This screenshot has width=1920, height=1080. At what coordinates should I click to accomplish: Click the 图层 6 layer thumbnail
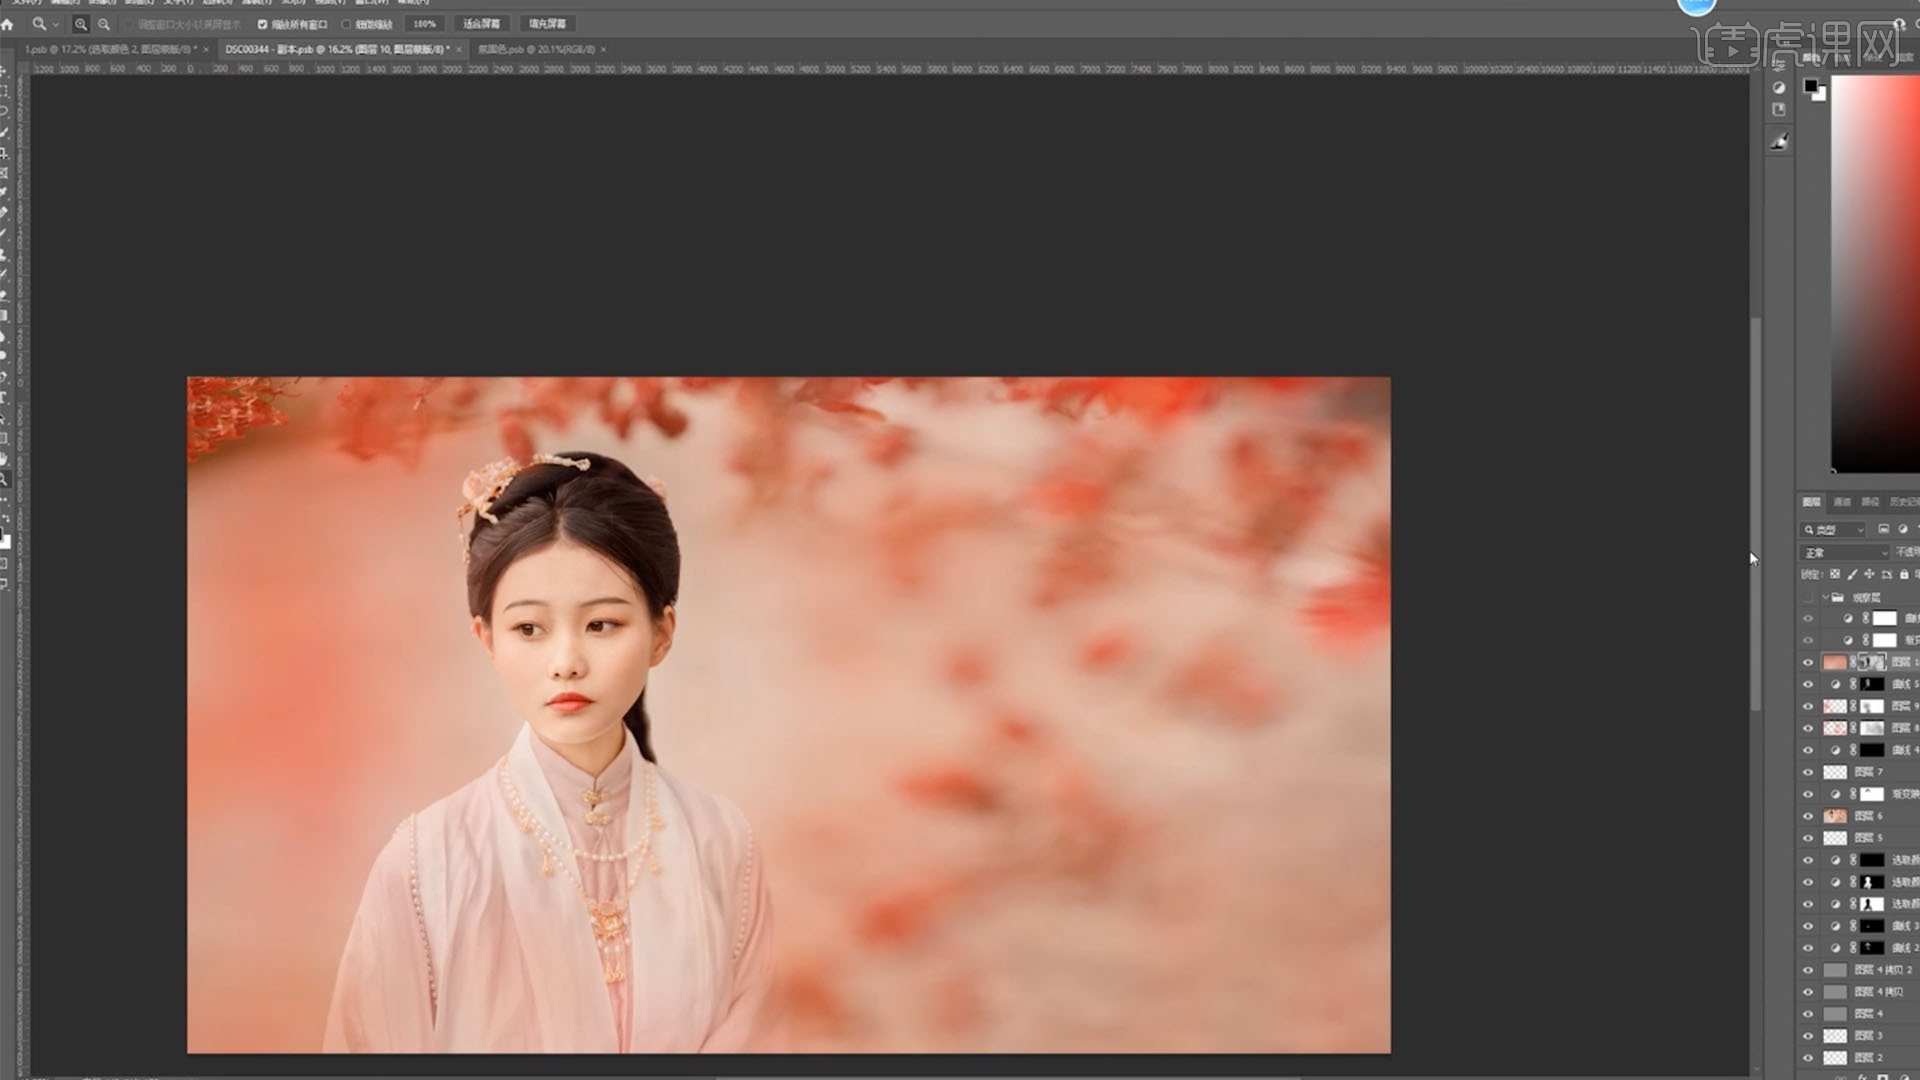coord(1835,816)
